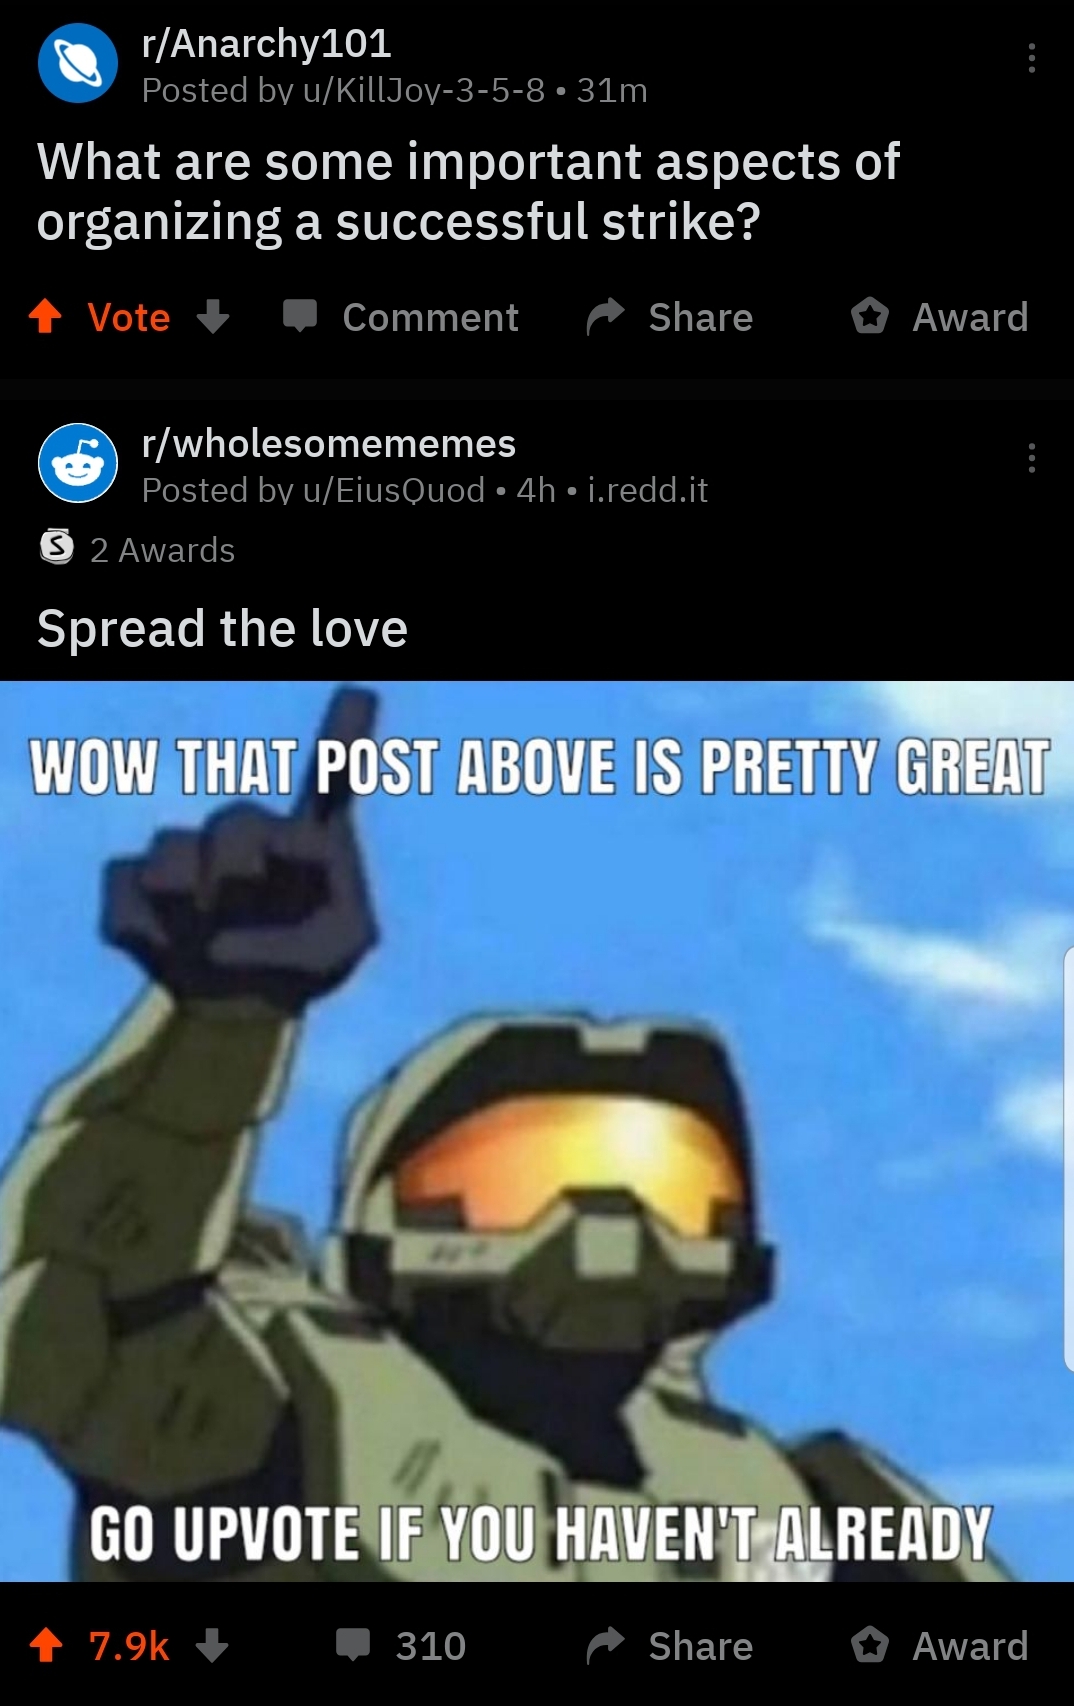1074x1706 pixels.
Task: Go to the r/wholesomememes subreddit name
Action: coord(329,443)
